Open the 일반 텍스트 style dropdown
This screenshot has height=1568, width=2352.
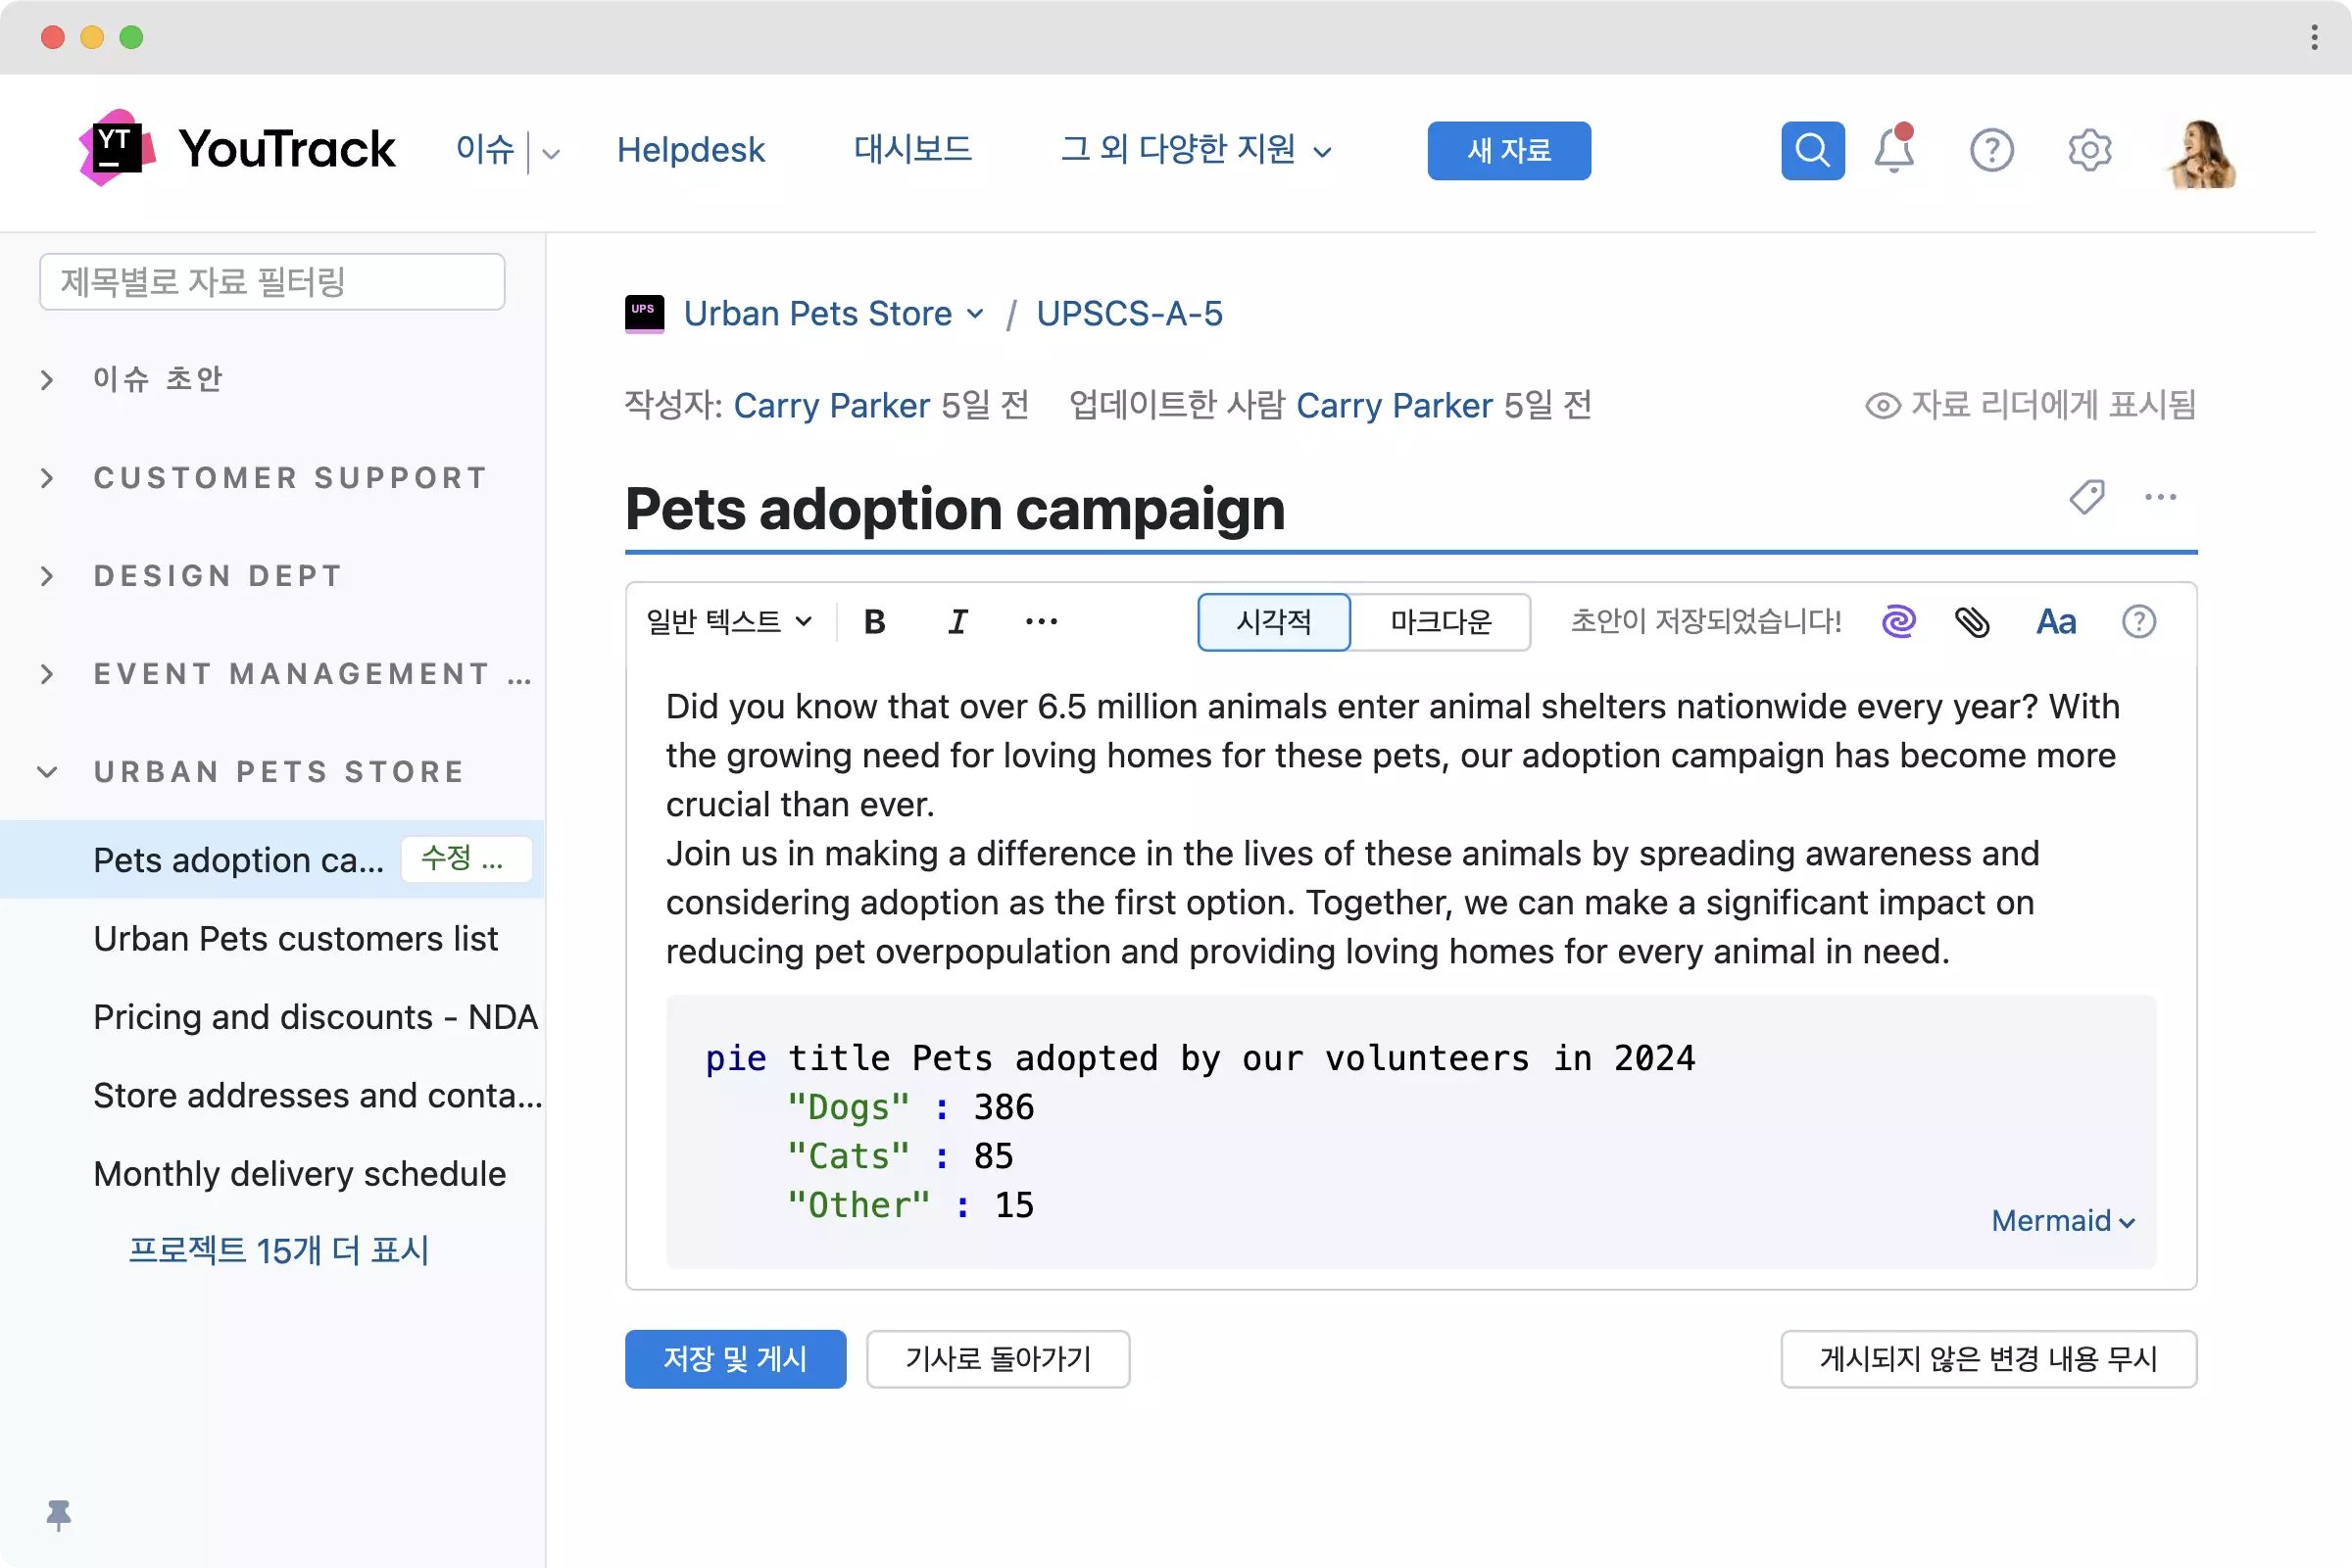[728, 622]
